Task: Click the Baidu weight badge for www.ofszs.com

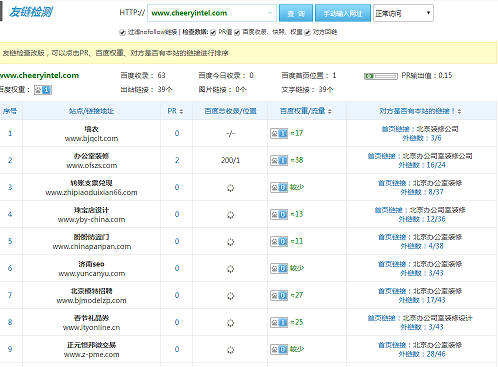Action: pos(279,160)
